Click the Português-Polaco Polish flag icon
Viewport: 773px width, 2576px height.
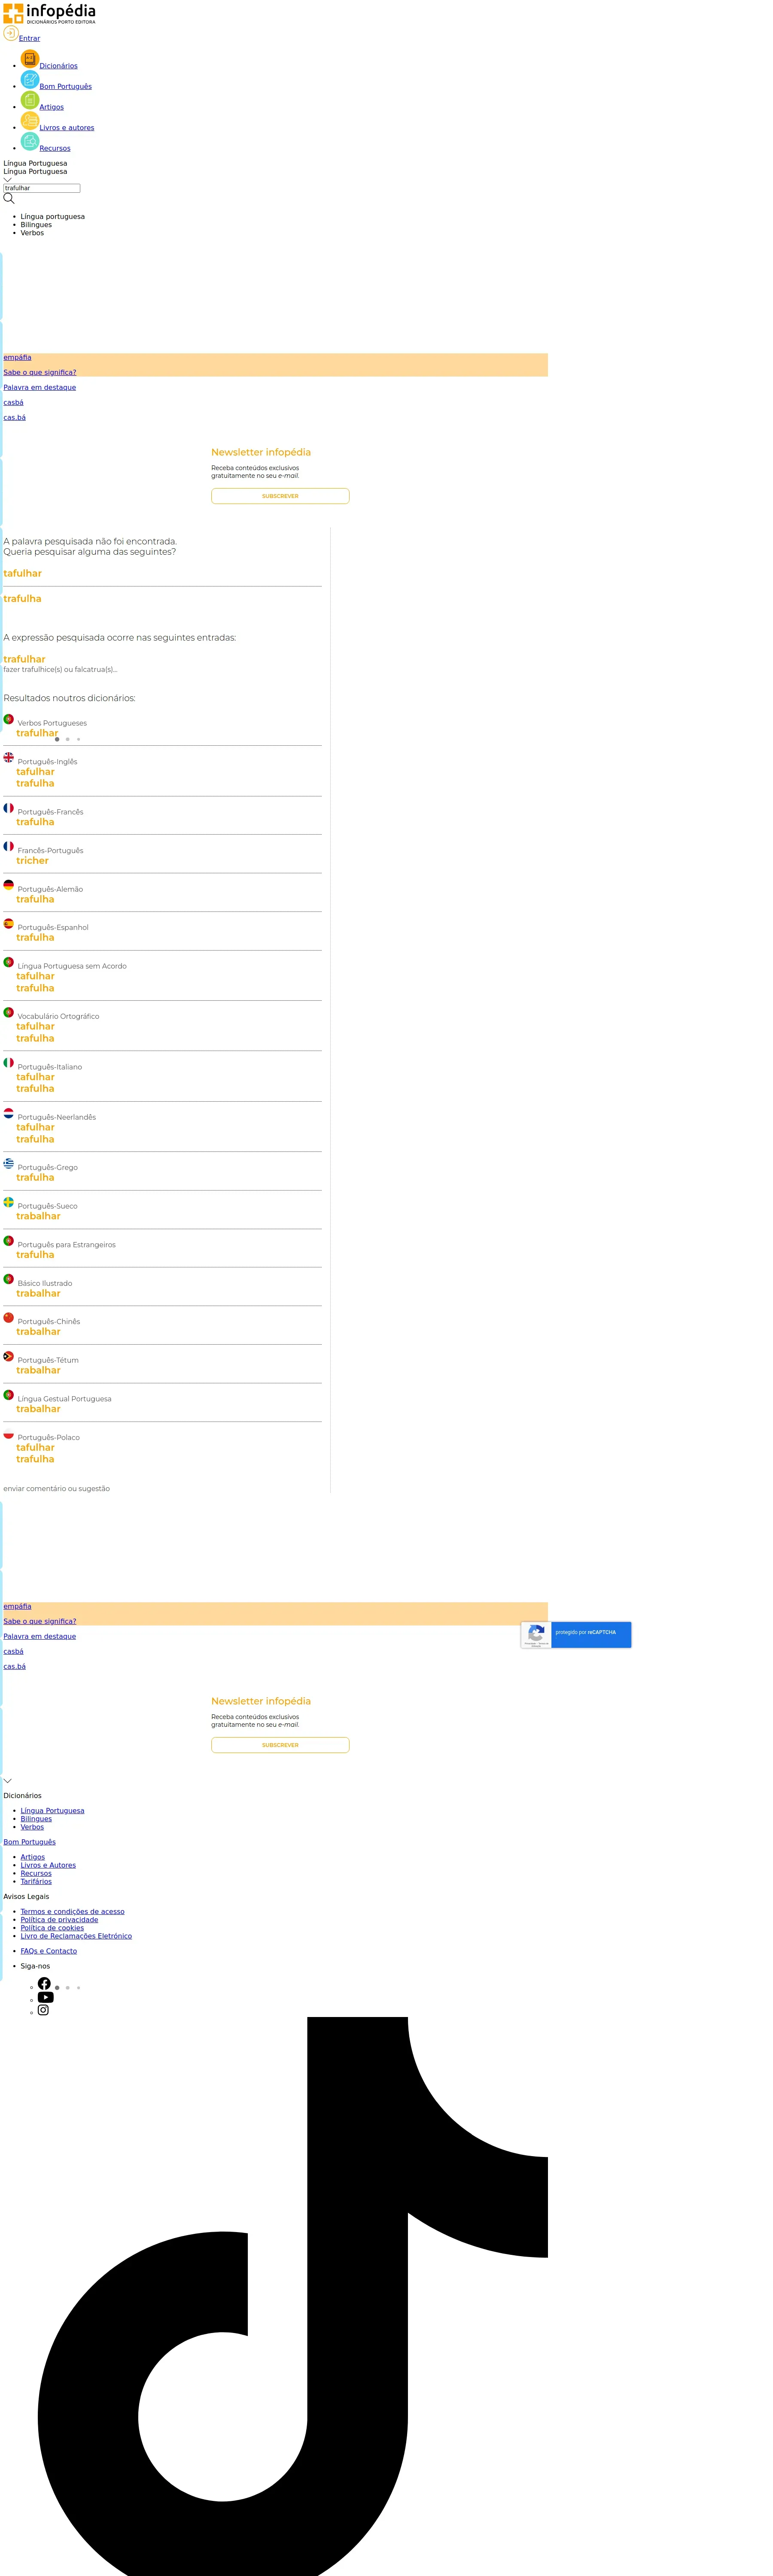pos(8,1434)
